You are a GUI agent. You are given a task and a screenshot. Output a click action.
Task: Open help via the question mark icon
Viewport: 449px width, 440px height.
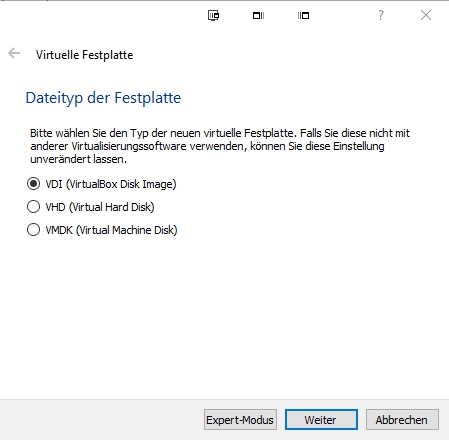click(x=381, y=15)
